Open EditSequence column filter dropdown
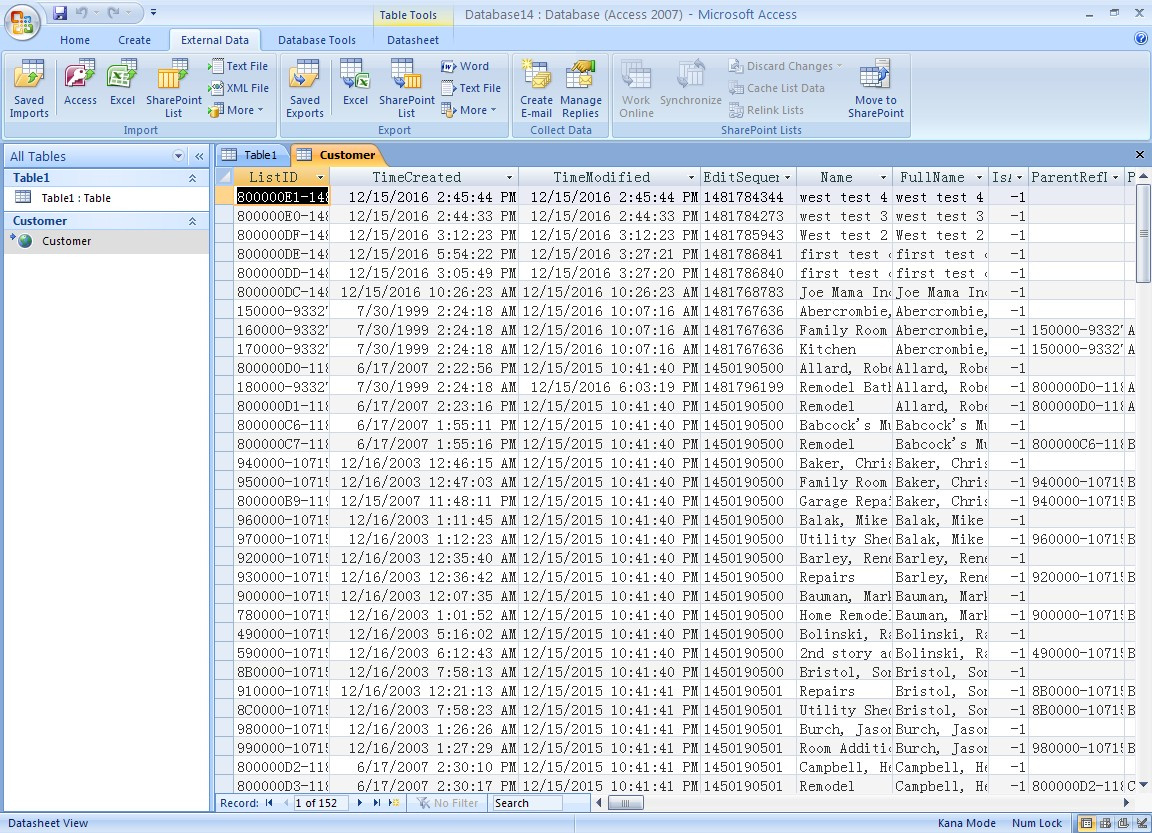Screen dimensions: 1152x833 coord(788,178)
